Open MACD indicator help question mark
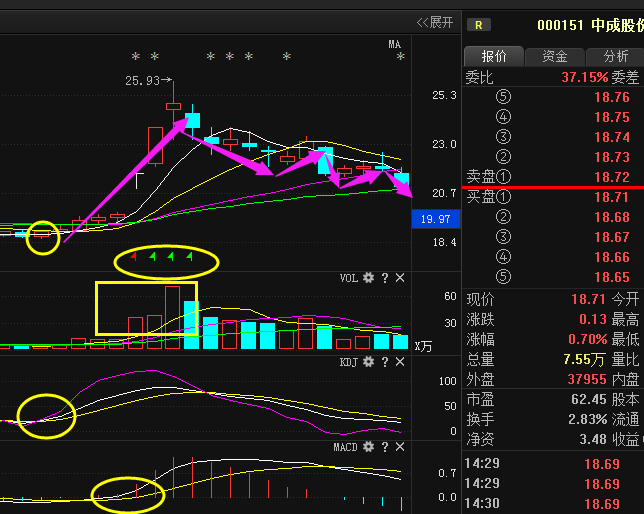This screenshot has width=644, height=514. [x=385, y=447]
